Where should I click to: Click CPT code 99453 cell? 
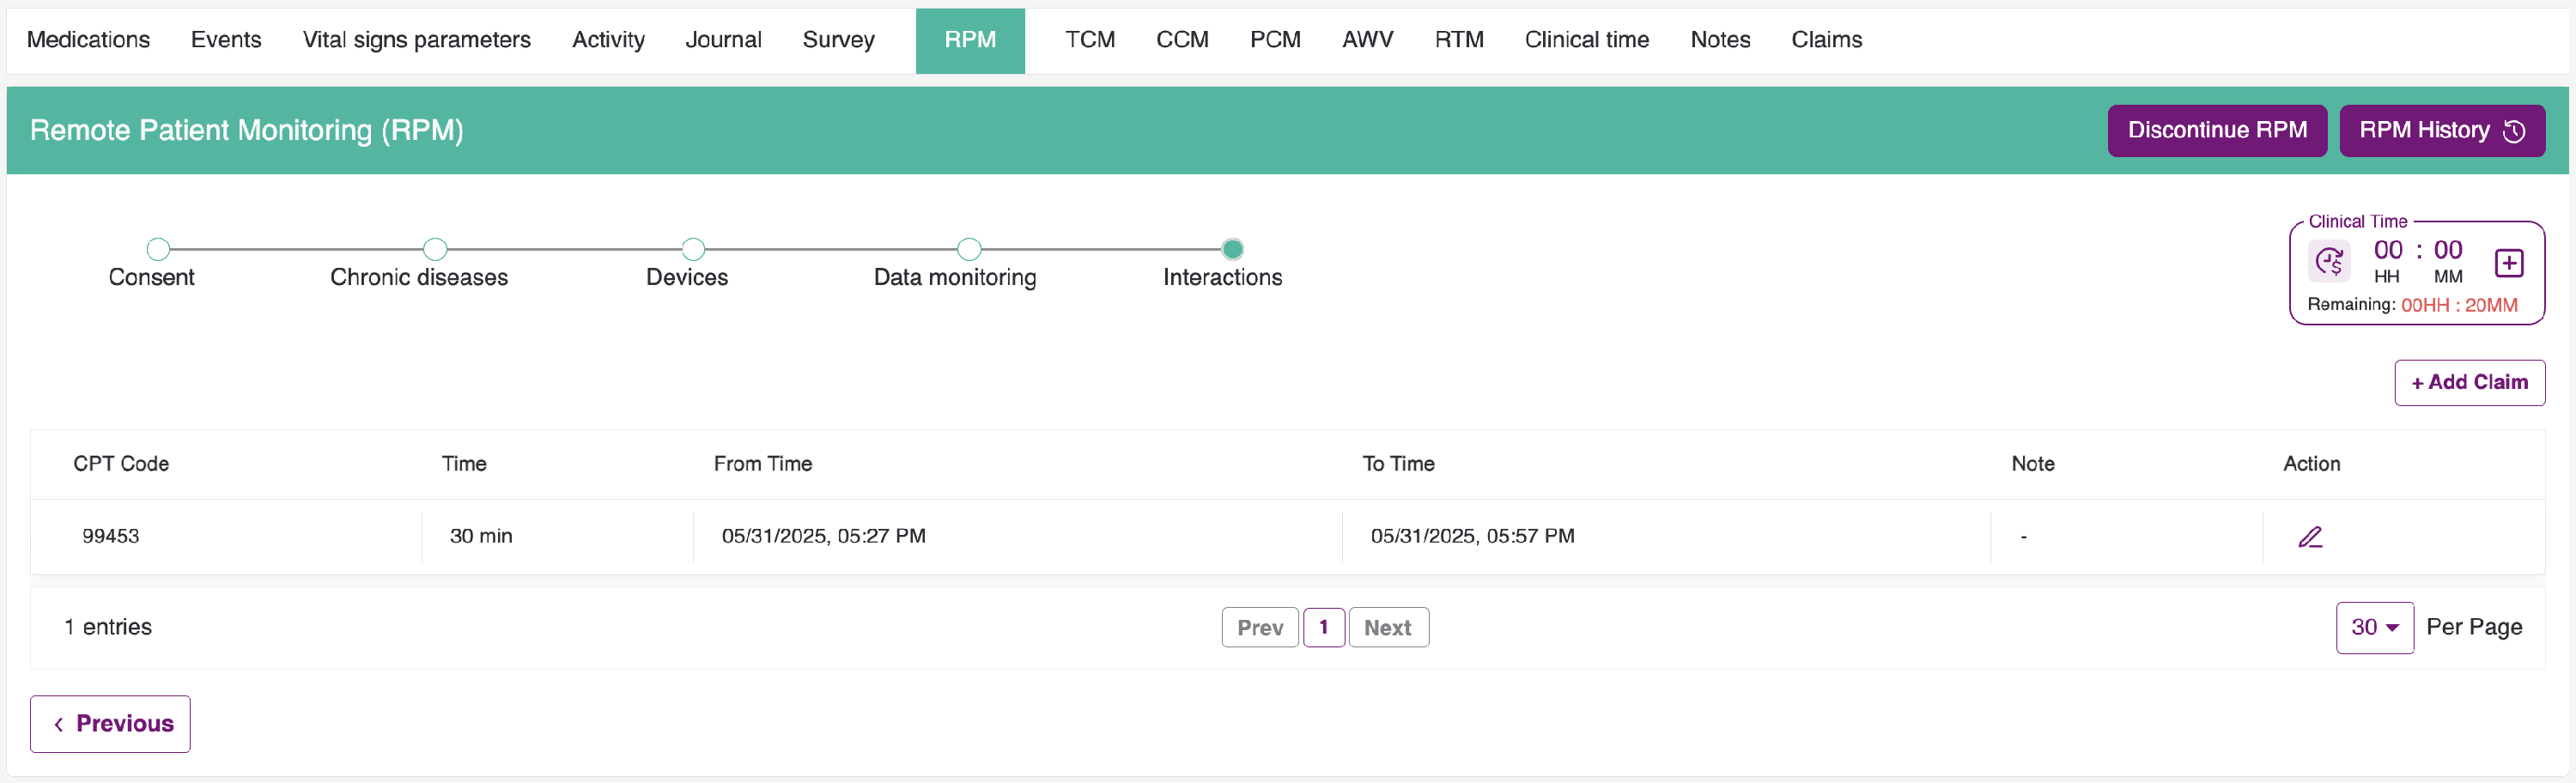click(x=111, y=536)
